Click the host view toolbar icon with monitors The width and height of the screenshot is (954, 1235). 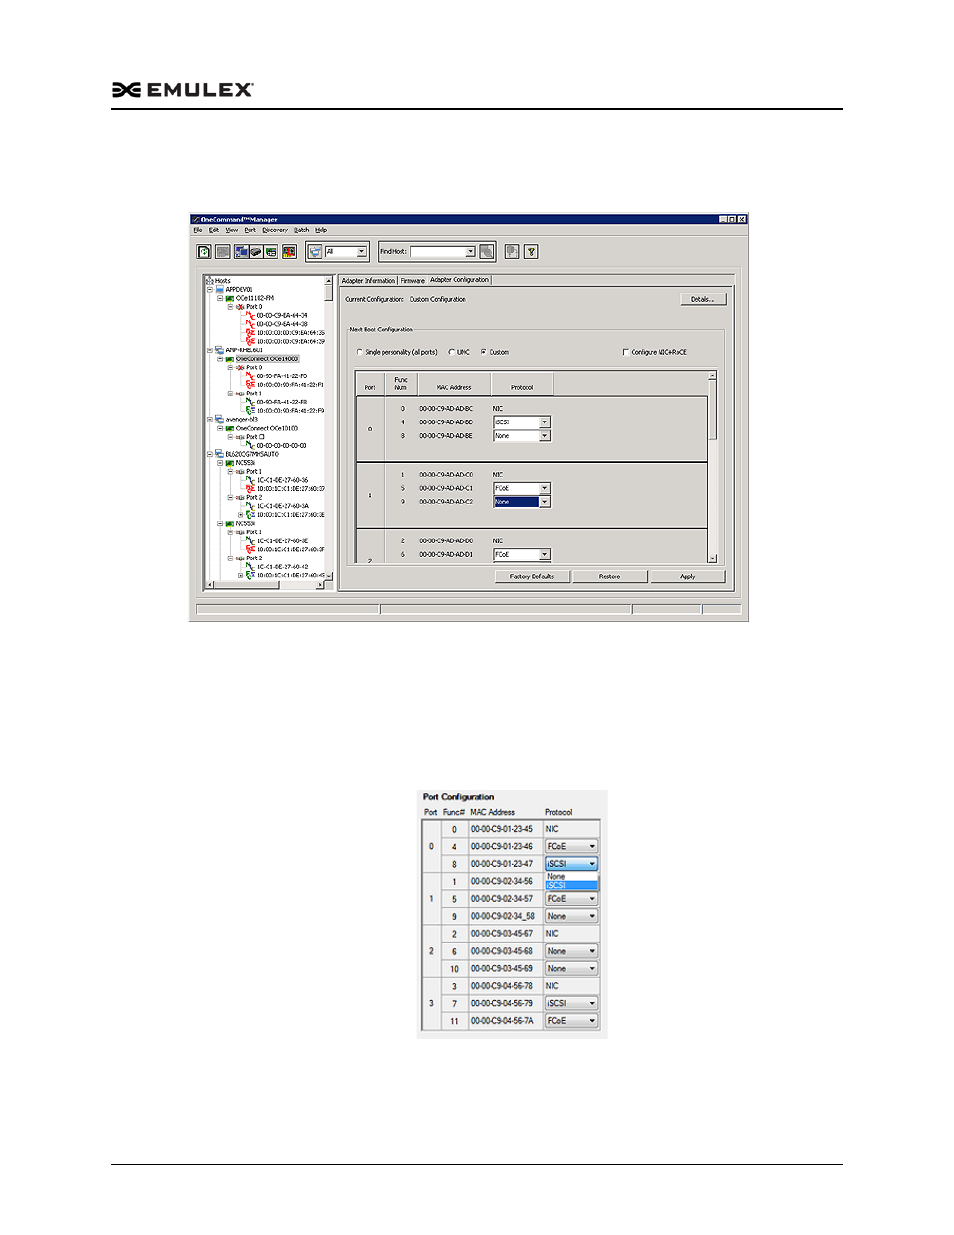(241, 252)
